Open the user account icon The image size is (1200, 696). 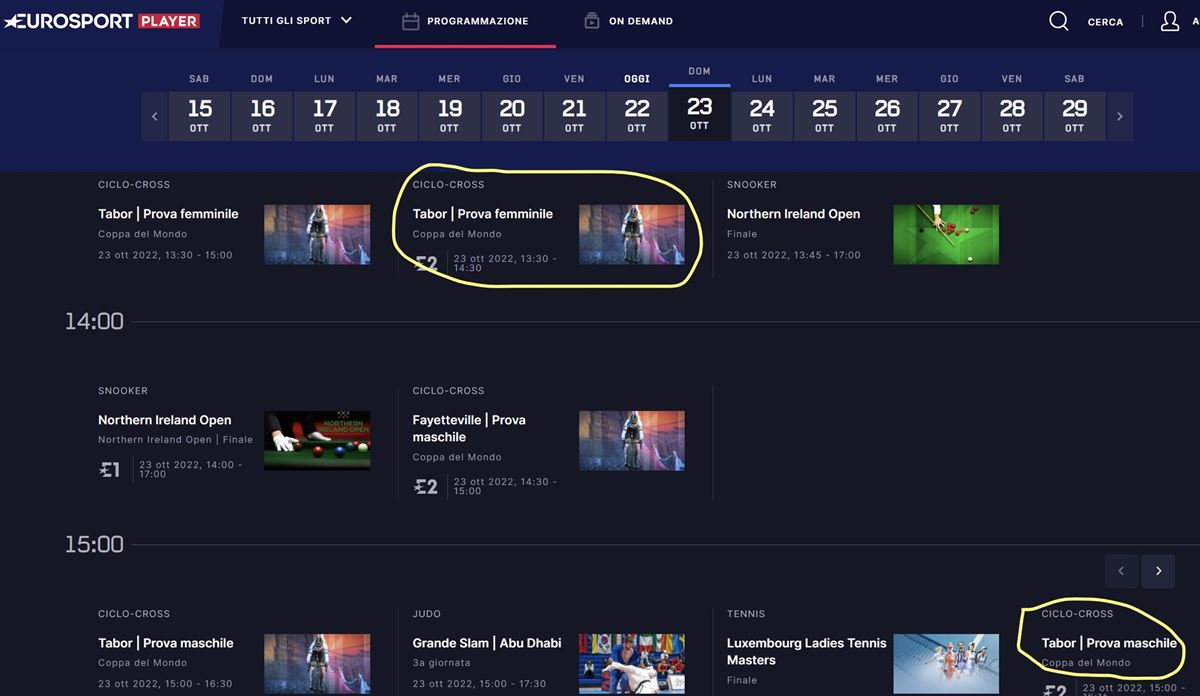pos(1170,21)
